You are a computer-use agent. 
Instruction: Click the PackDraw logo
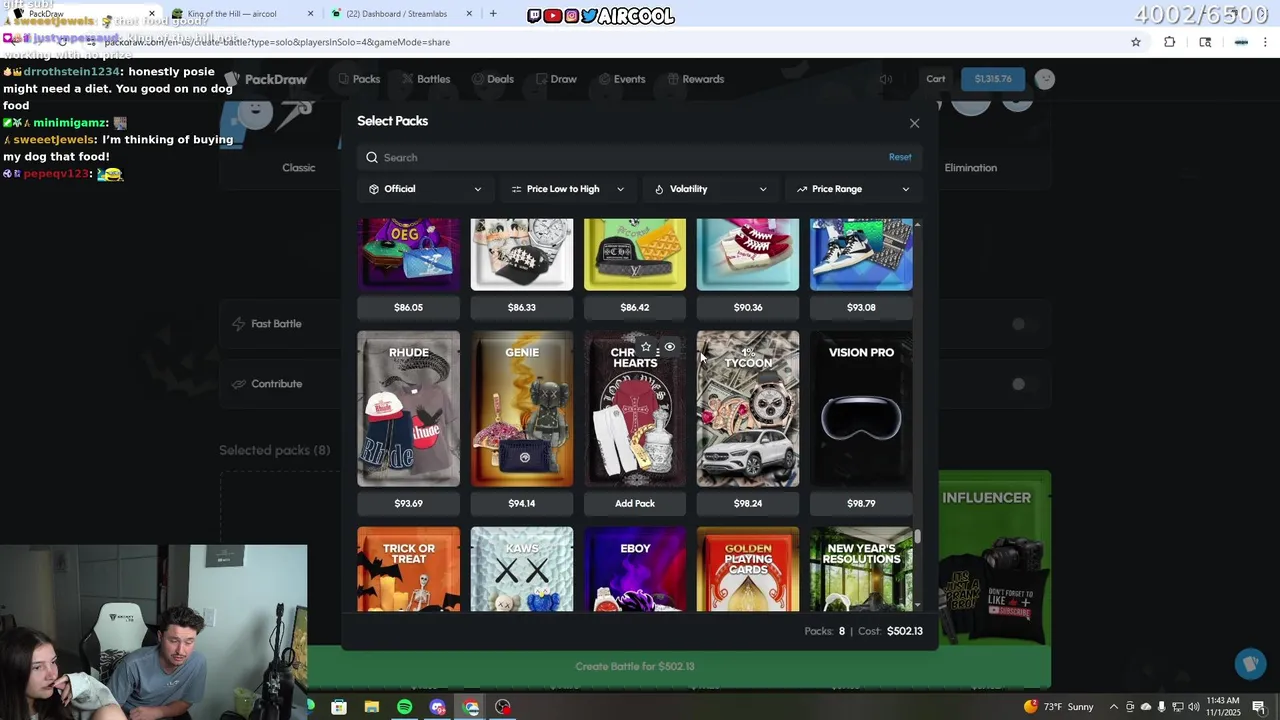pyautogui.click(x=266, y=79)
